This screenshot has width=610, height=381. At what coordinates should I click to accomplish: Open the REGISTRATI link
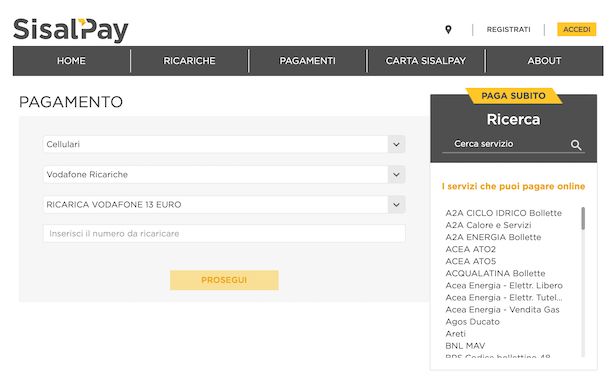point(508,30)
